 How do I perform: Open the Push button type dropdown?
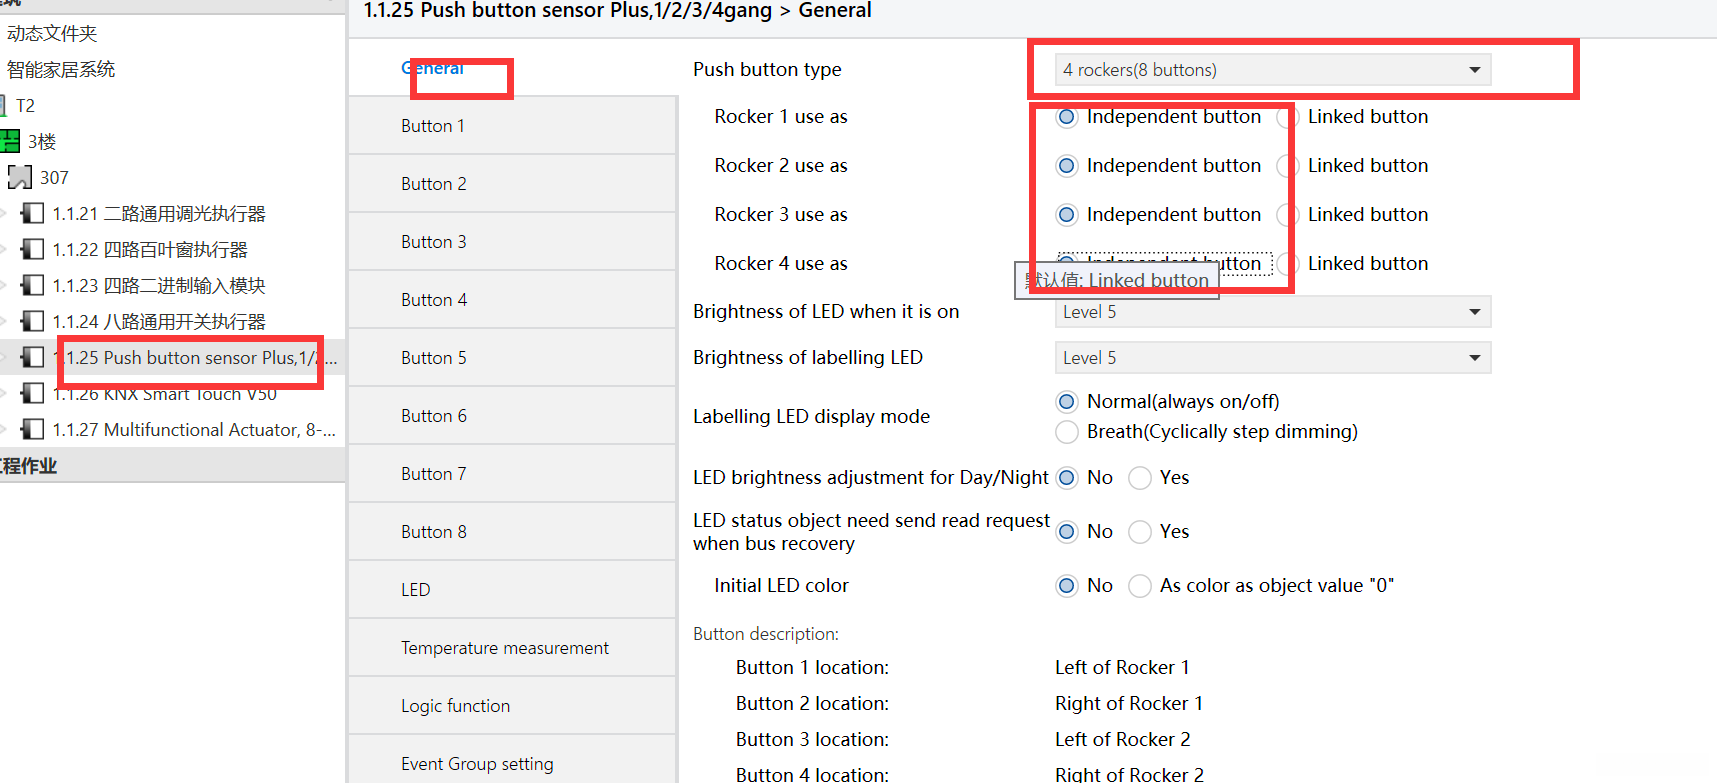1272,70
